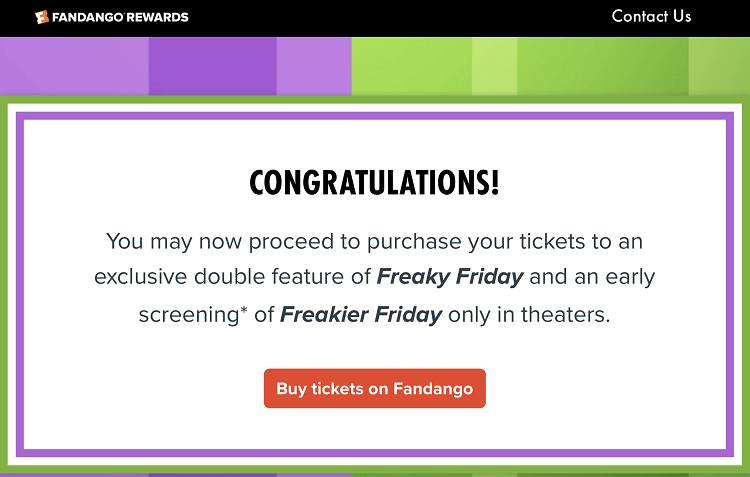Click the green banner block left of pale stripe
750x477 pixels.
pyautogui.click(x=411, y=66)
